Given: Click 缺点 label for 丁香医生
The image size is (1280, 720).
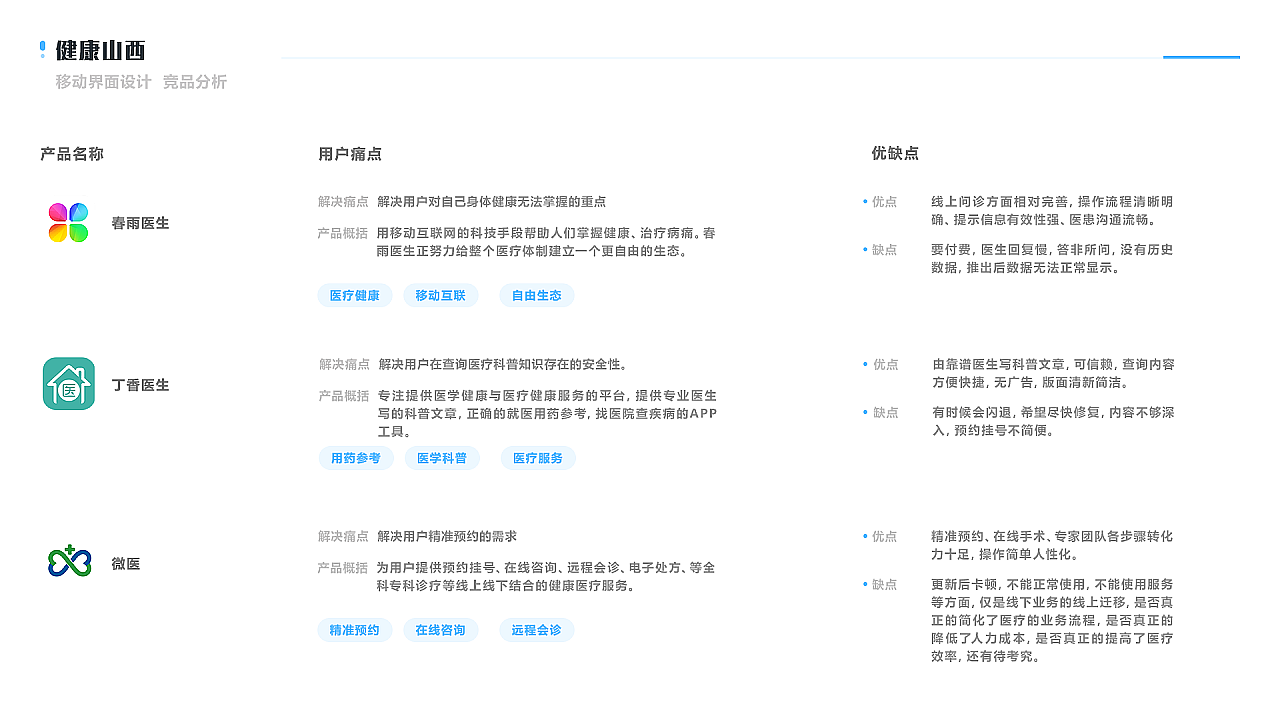Looking at the screenshot, I should (885, 412).
